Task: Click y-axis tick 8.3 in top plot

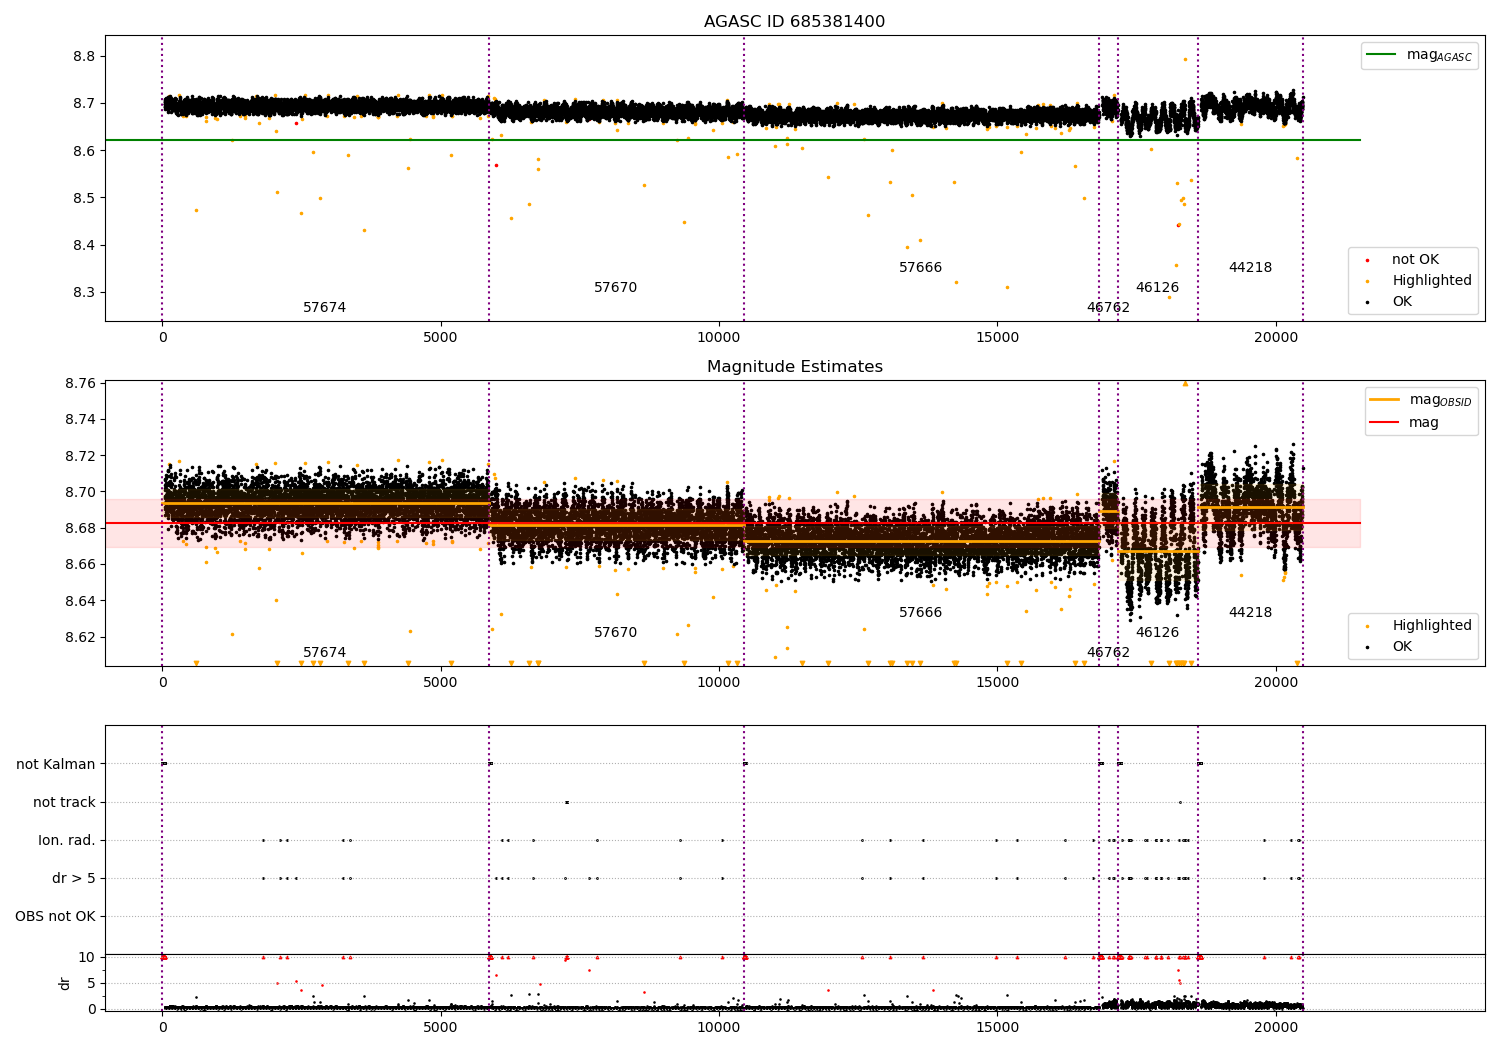Action: click(84, 293)
